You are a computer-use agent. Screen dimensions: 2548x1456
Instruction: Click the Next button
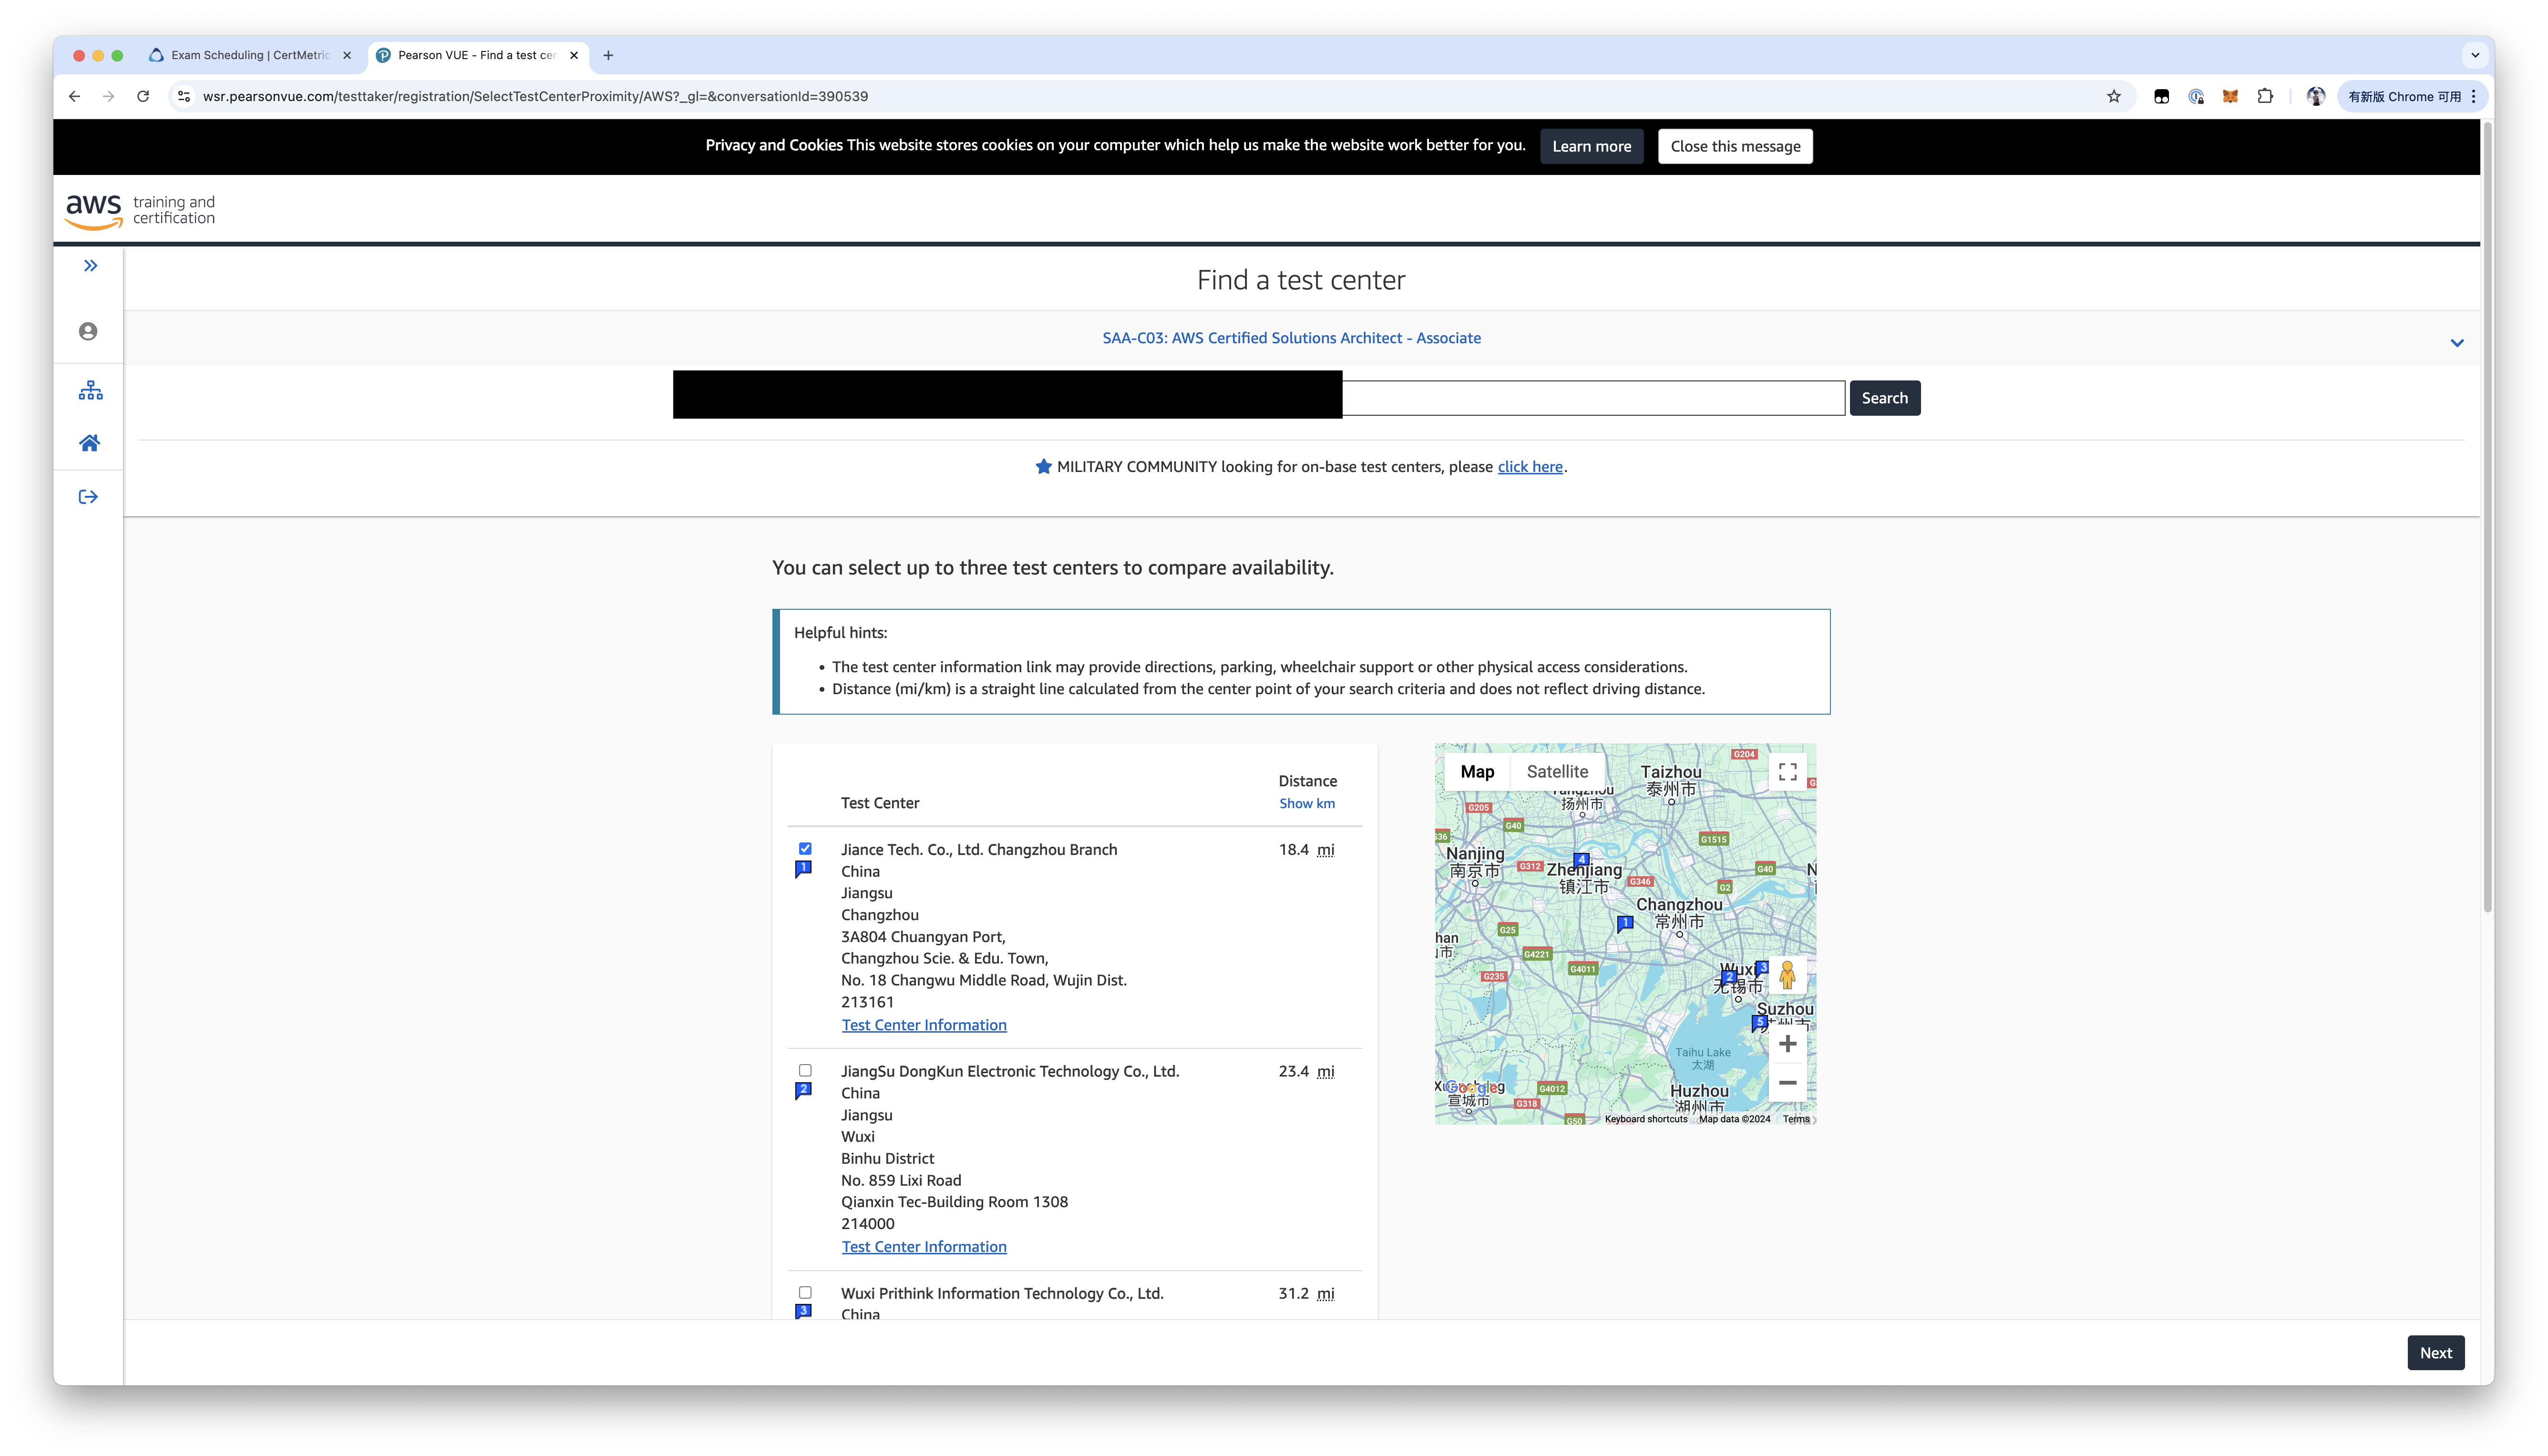pos(2435,1353)
